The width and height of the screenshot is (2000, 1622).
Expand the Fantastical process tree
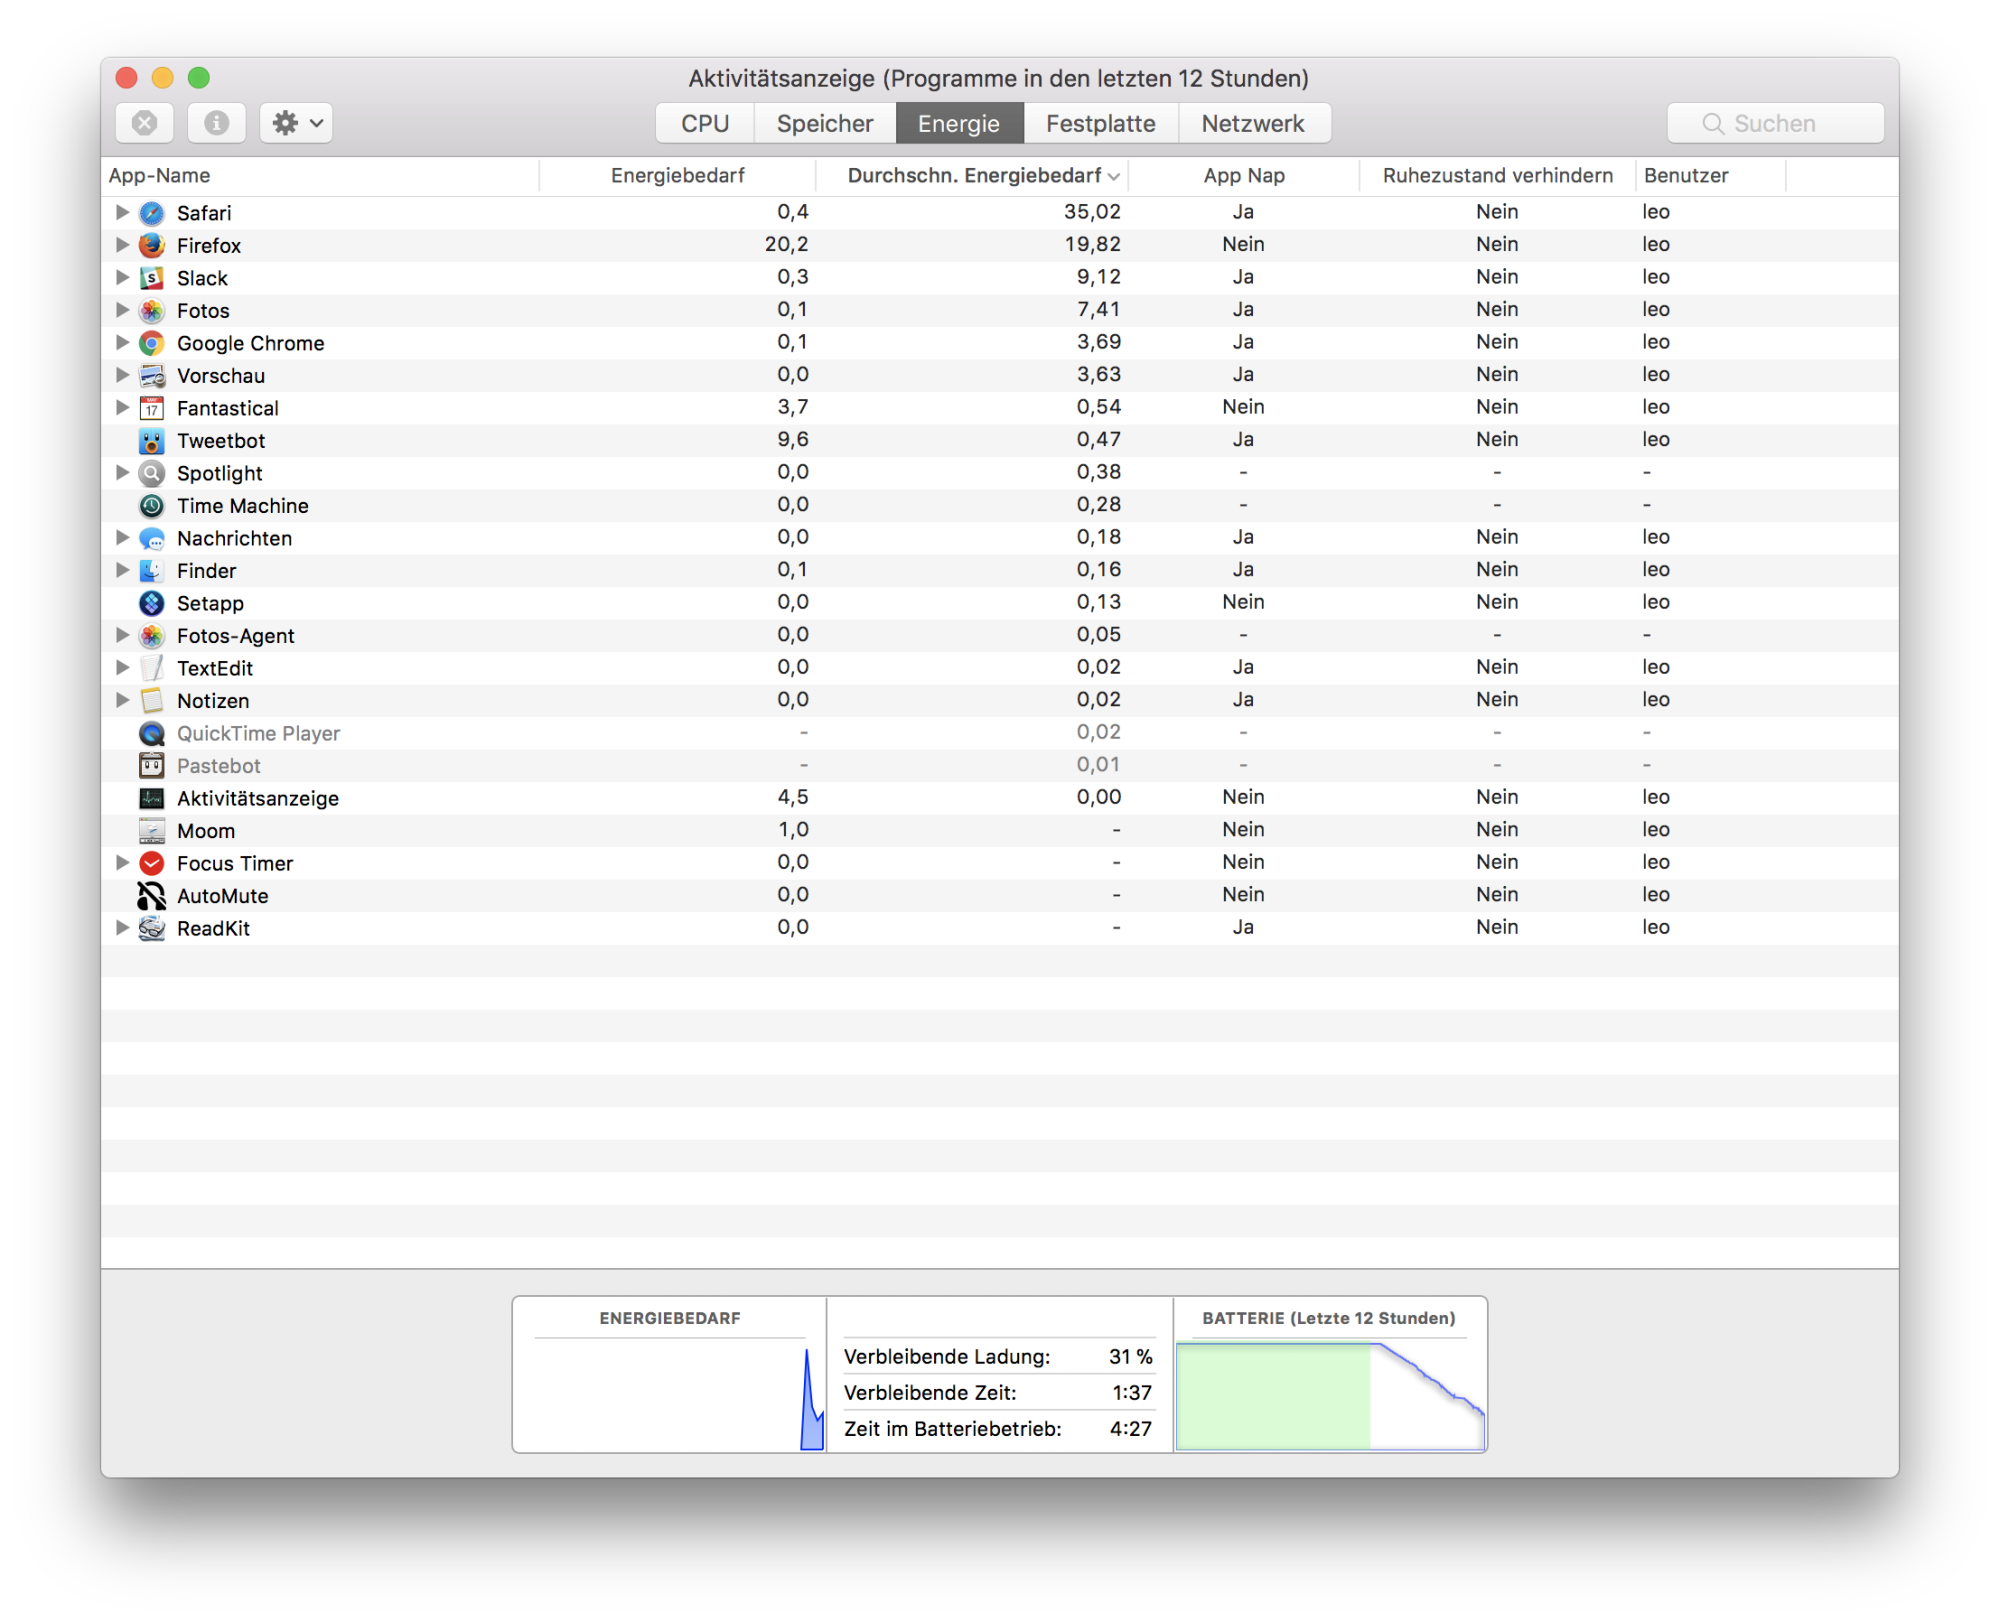[x=122, y=407]
